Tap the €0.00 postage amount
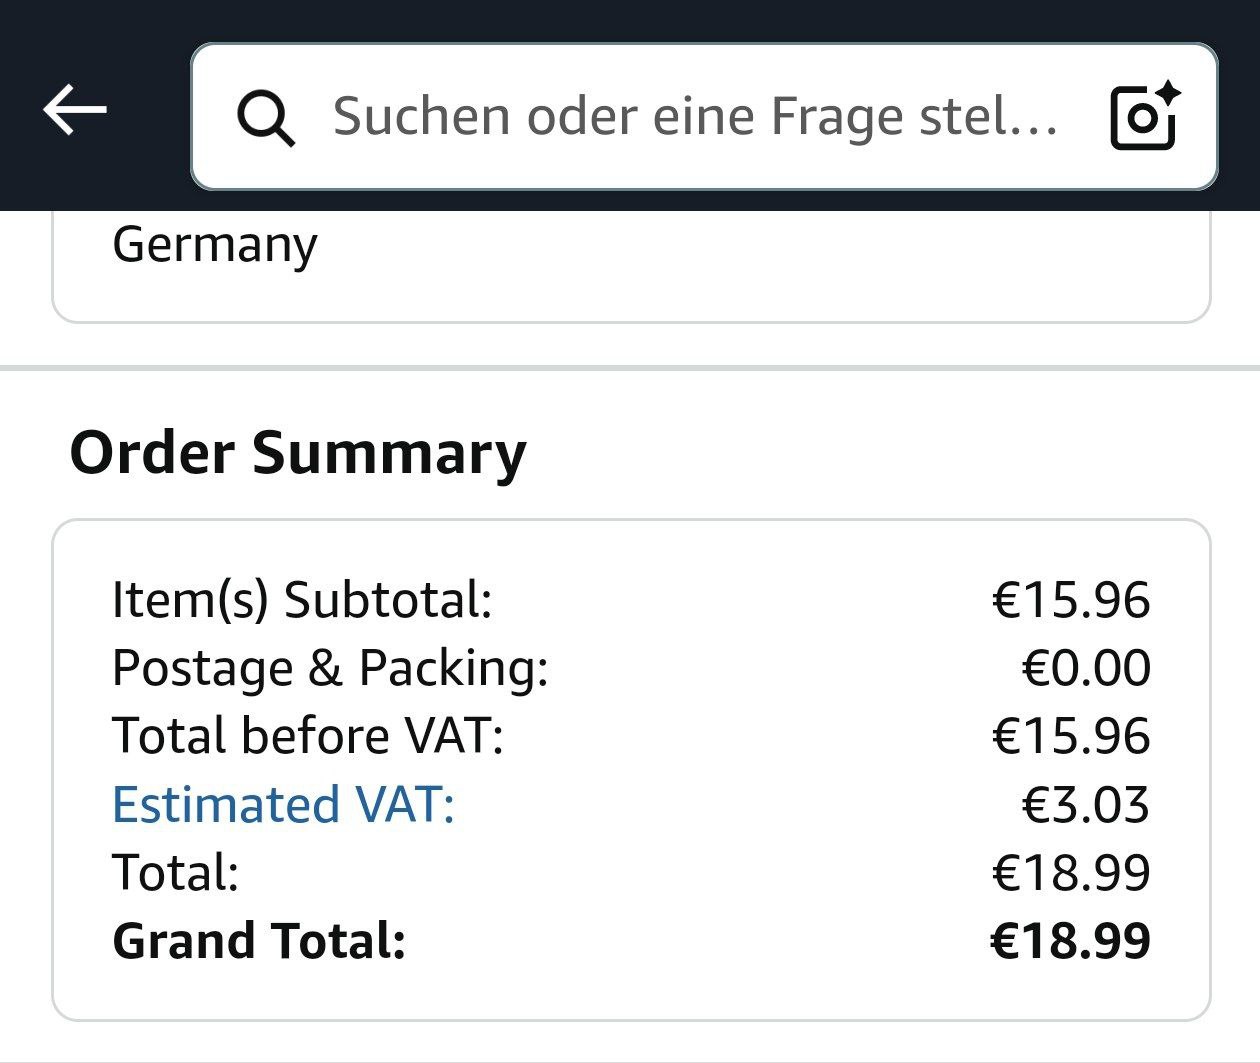1260x1063 pixels. point(1085,668)
